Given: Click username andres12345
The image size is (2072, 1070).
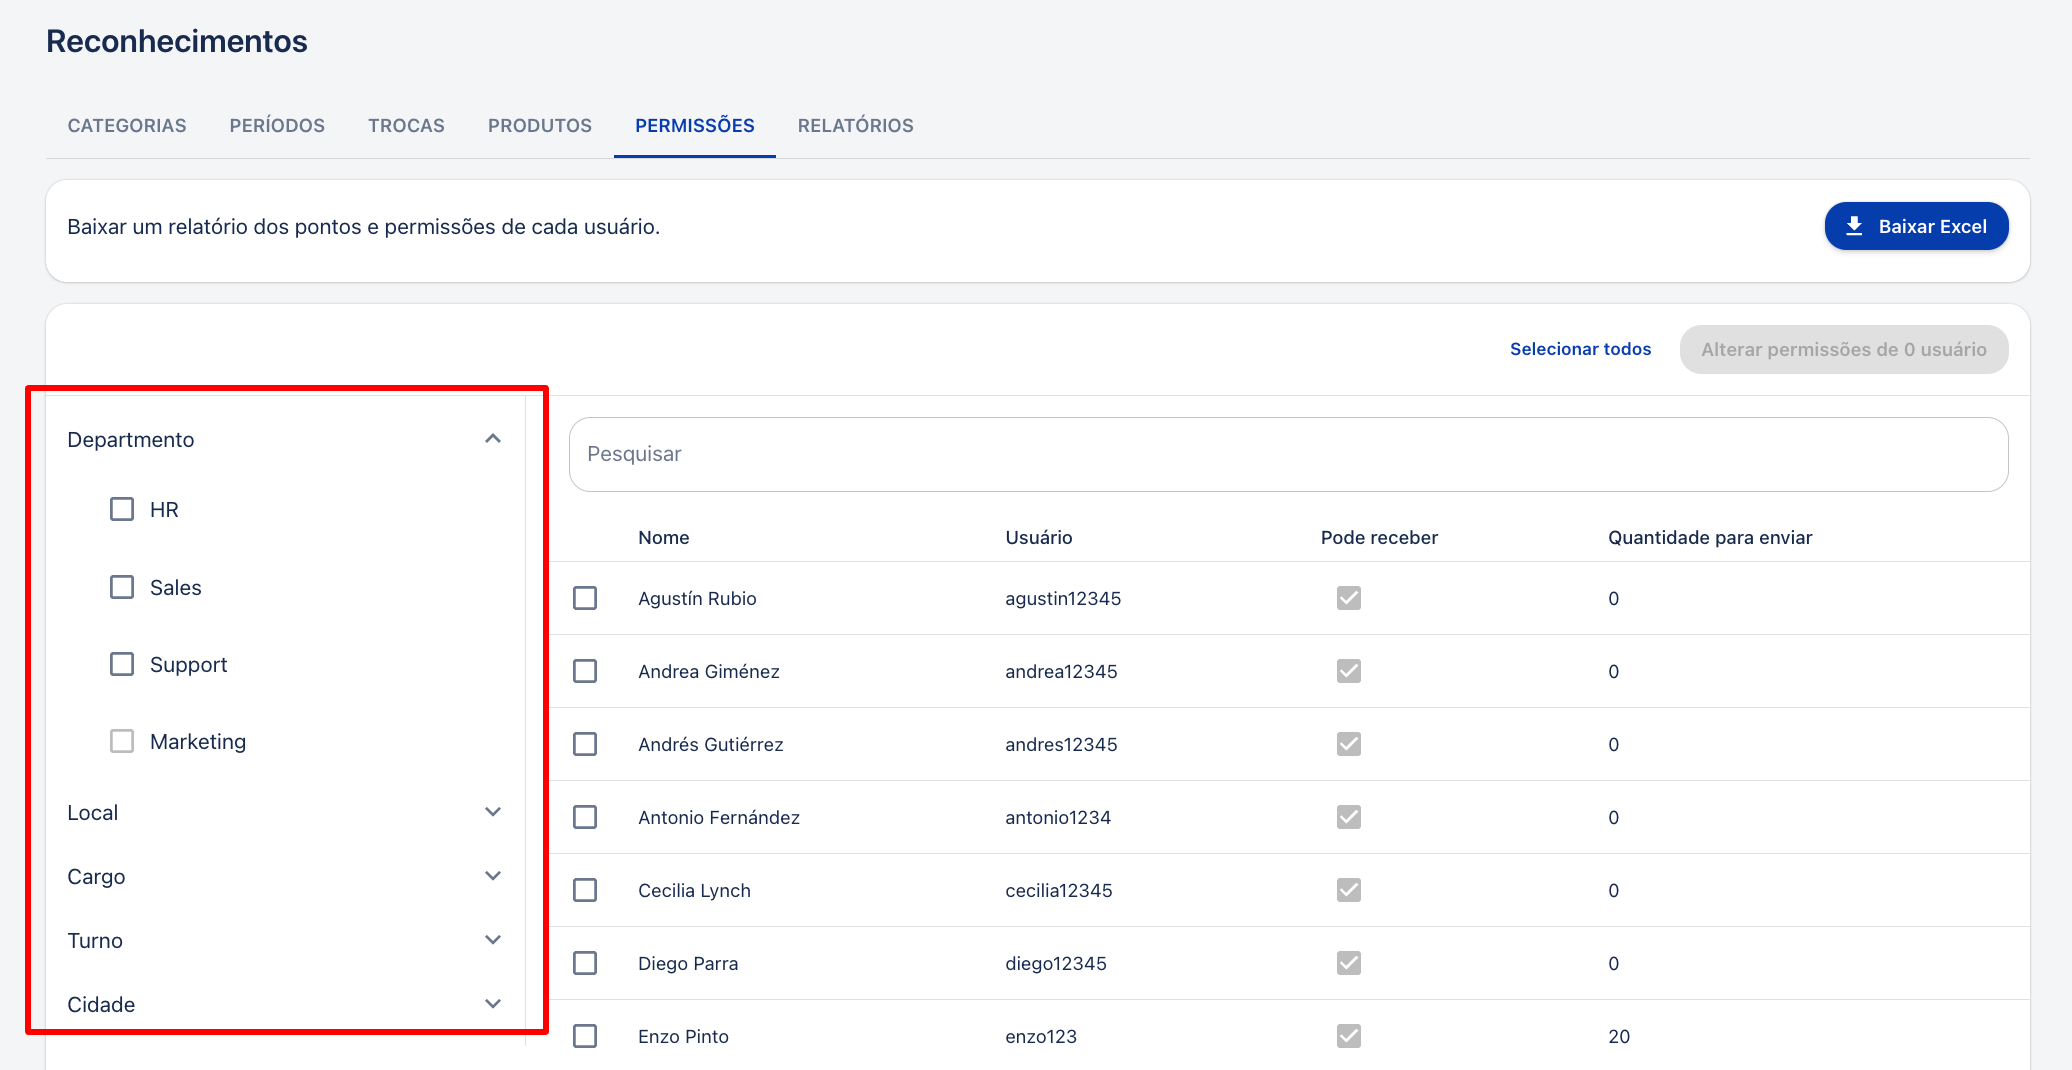Looking at the screenshot, I should tap(1061, 744).
